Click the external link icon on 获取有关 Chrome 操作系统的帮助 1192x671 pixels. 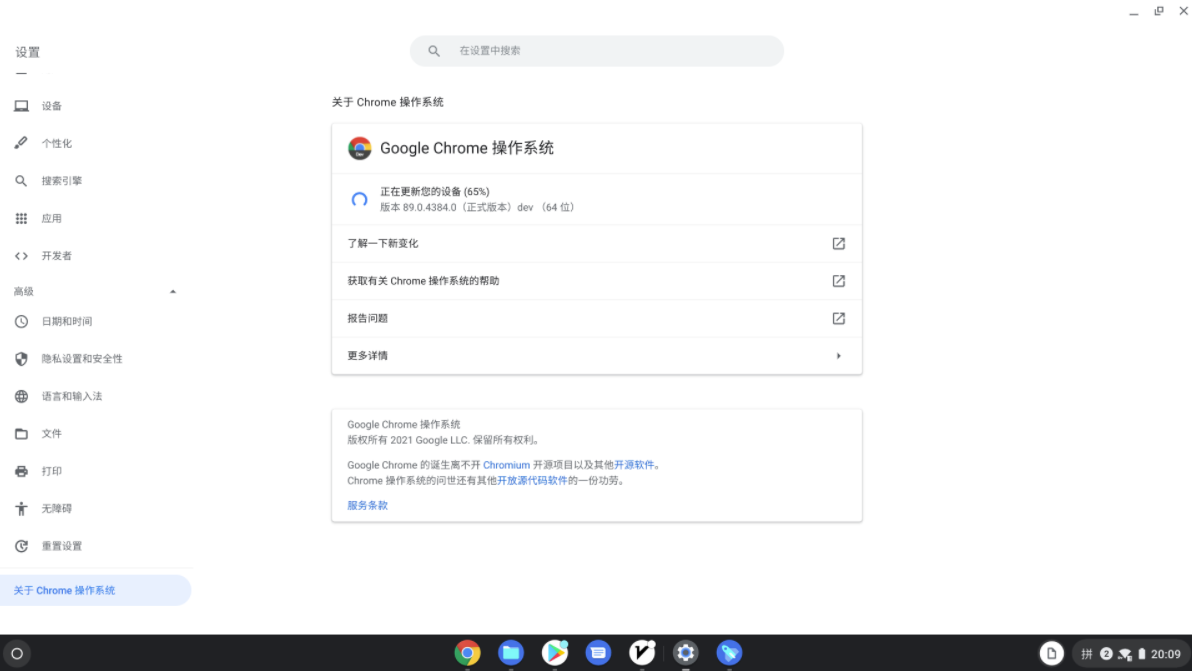839,280
